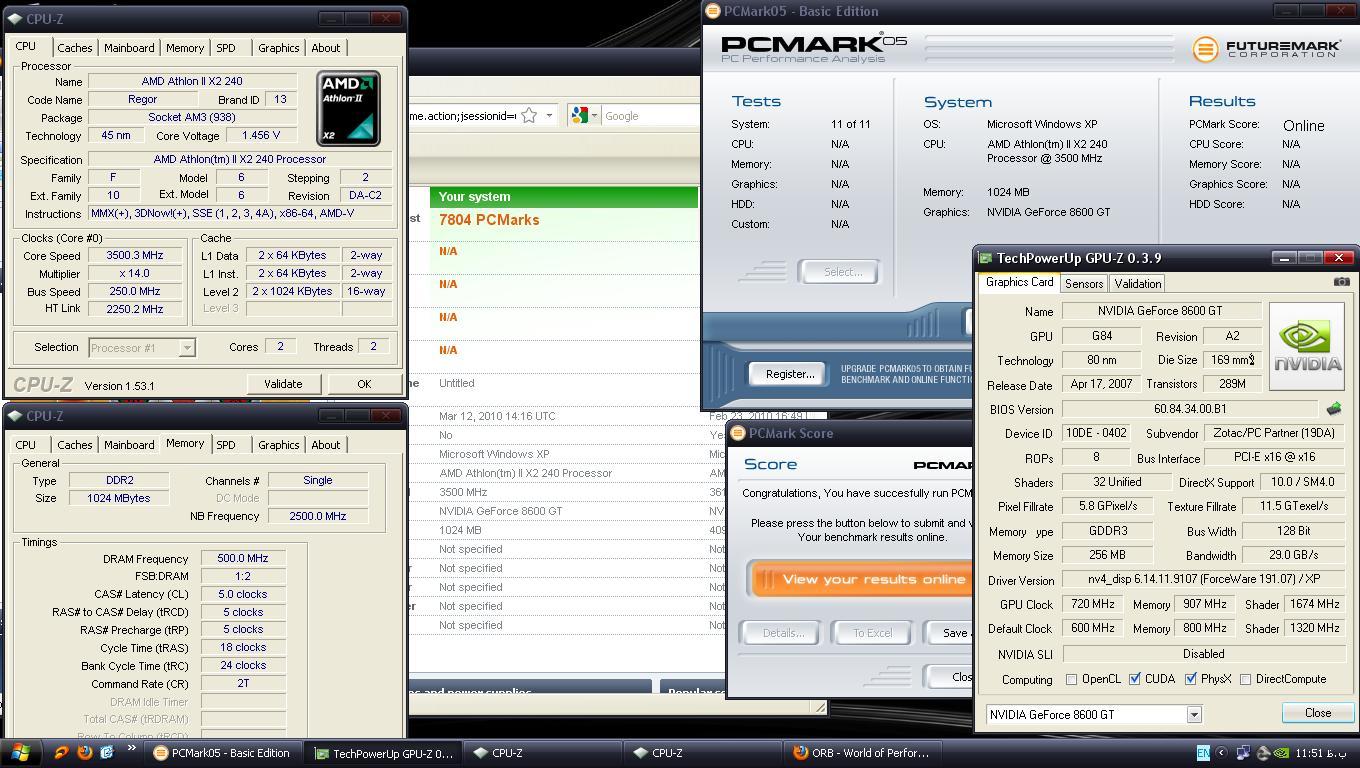Viewport: 1360px width, 768px height.
Task: Click OK in the CPU-Z window
Action: tap(364, 384)
